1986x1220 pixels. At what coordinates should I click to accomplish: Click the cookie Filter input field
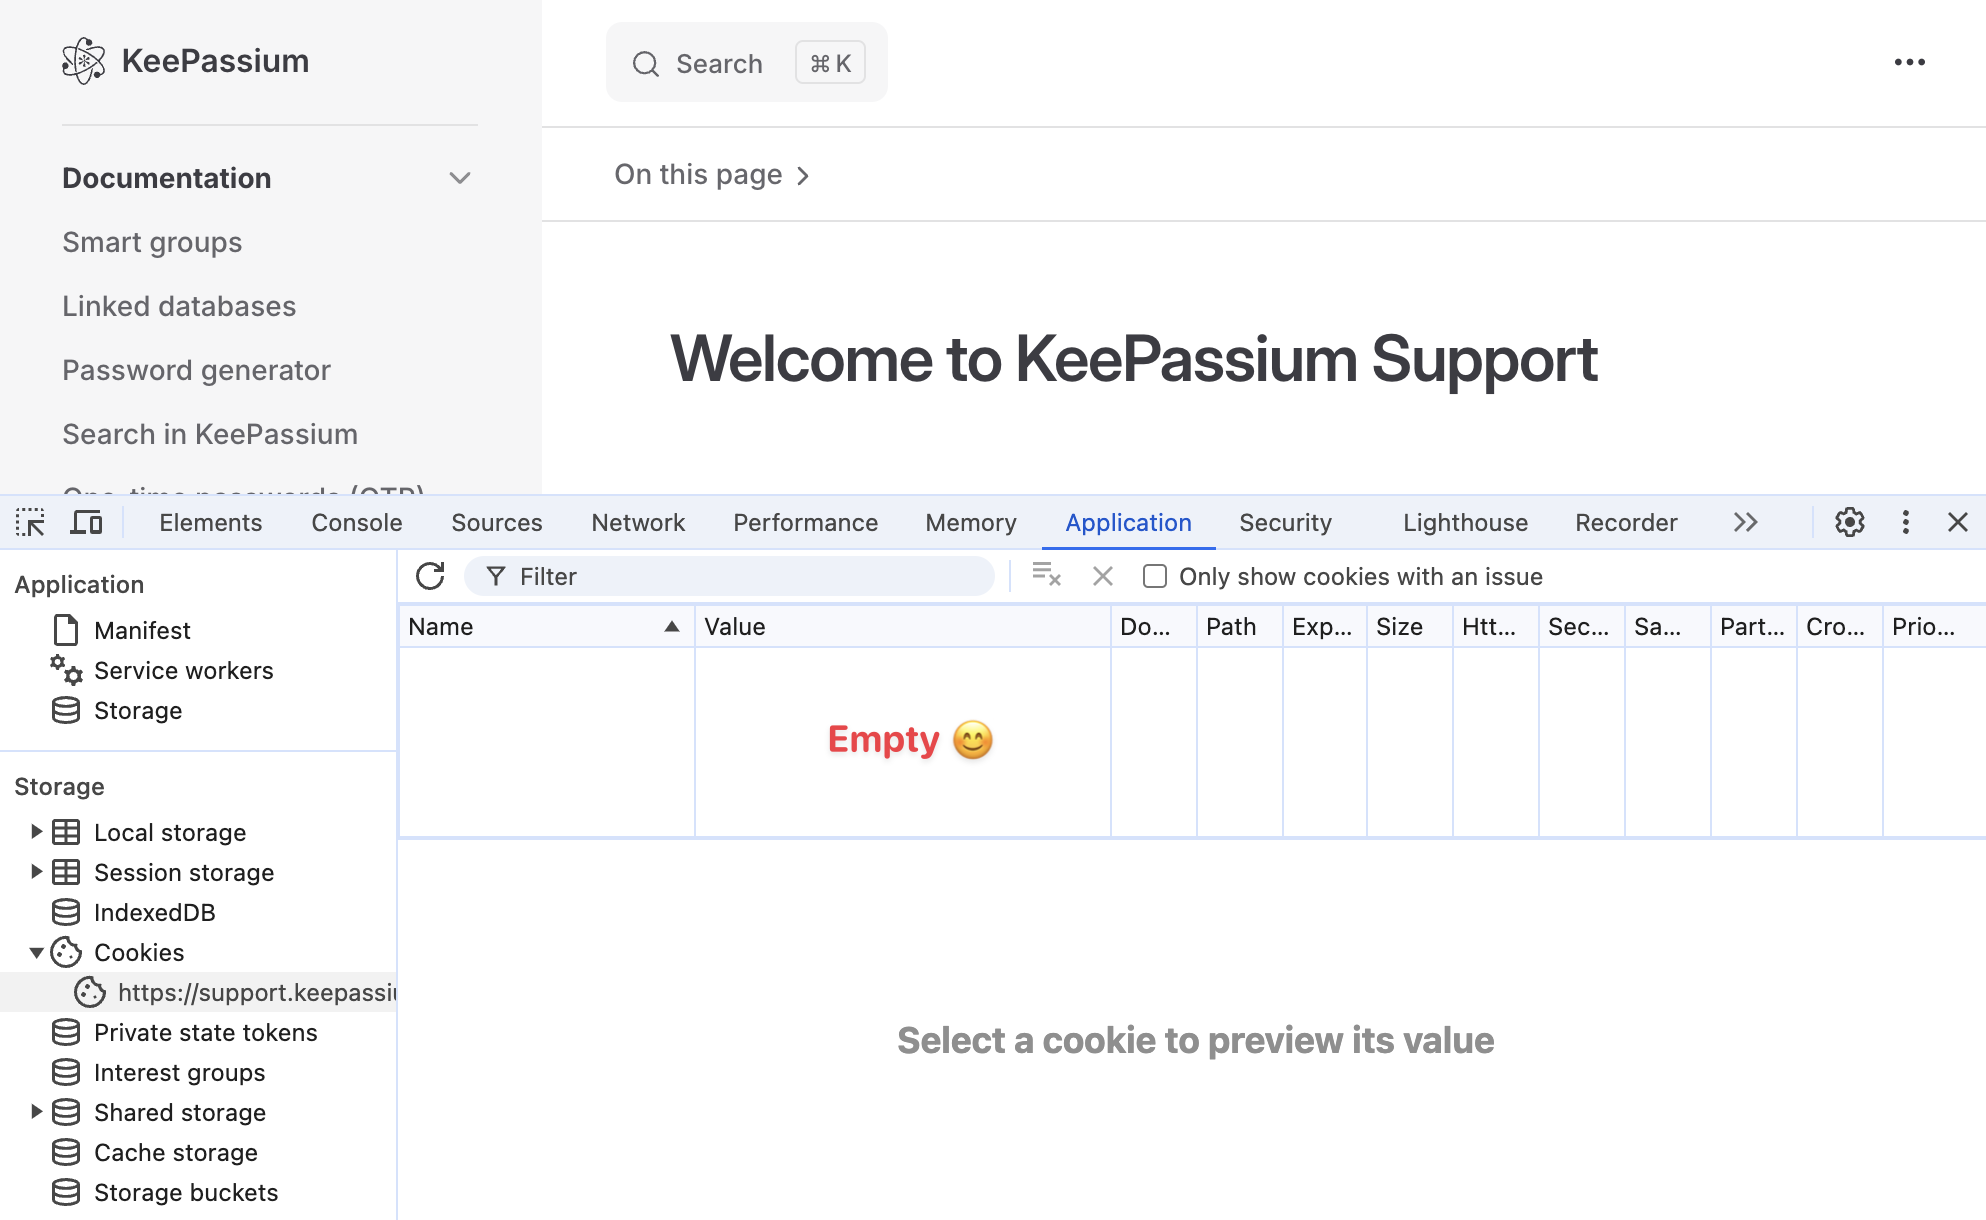point(730,576)
